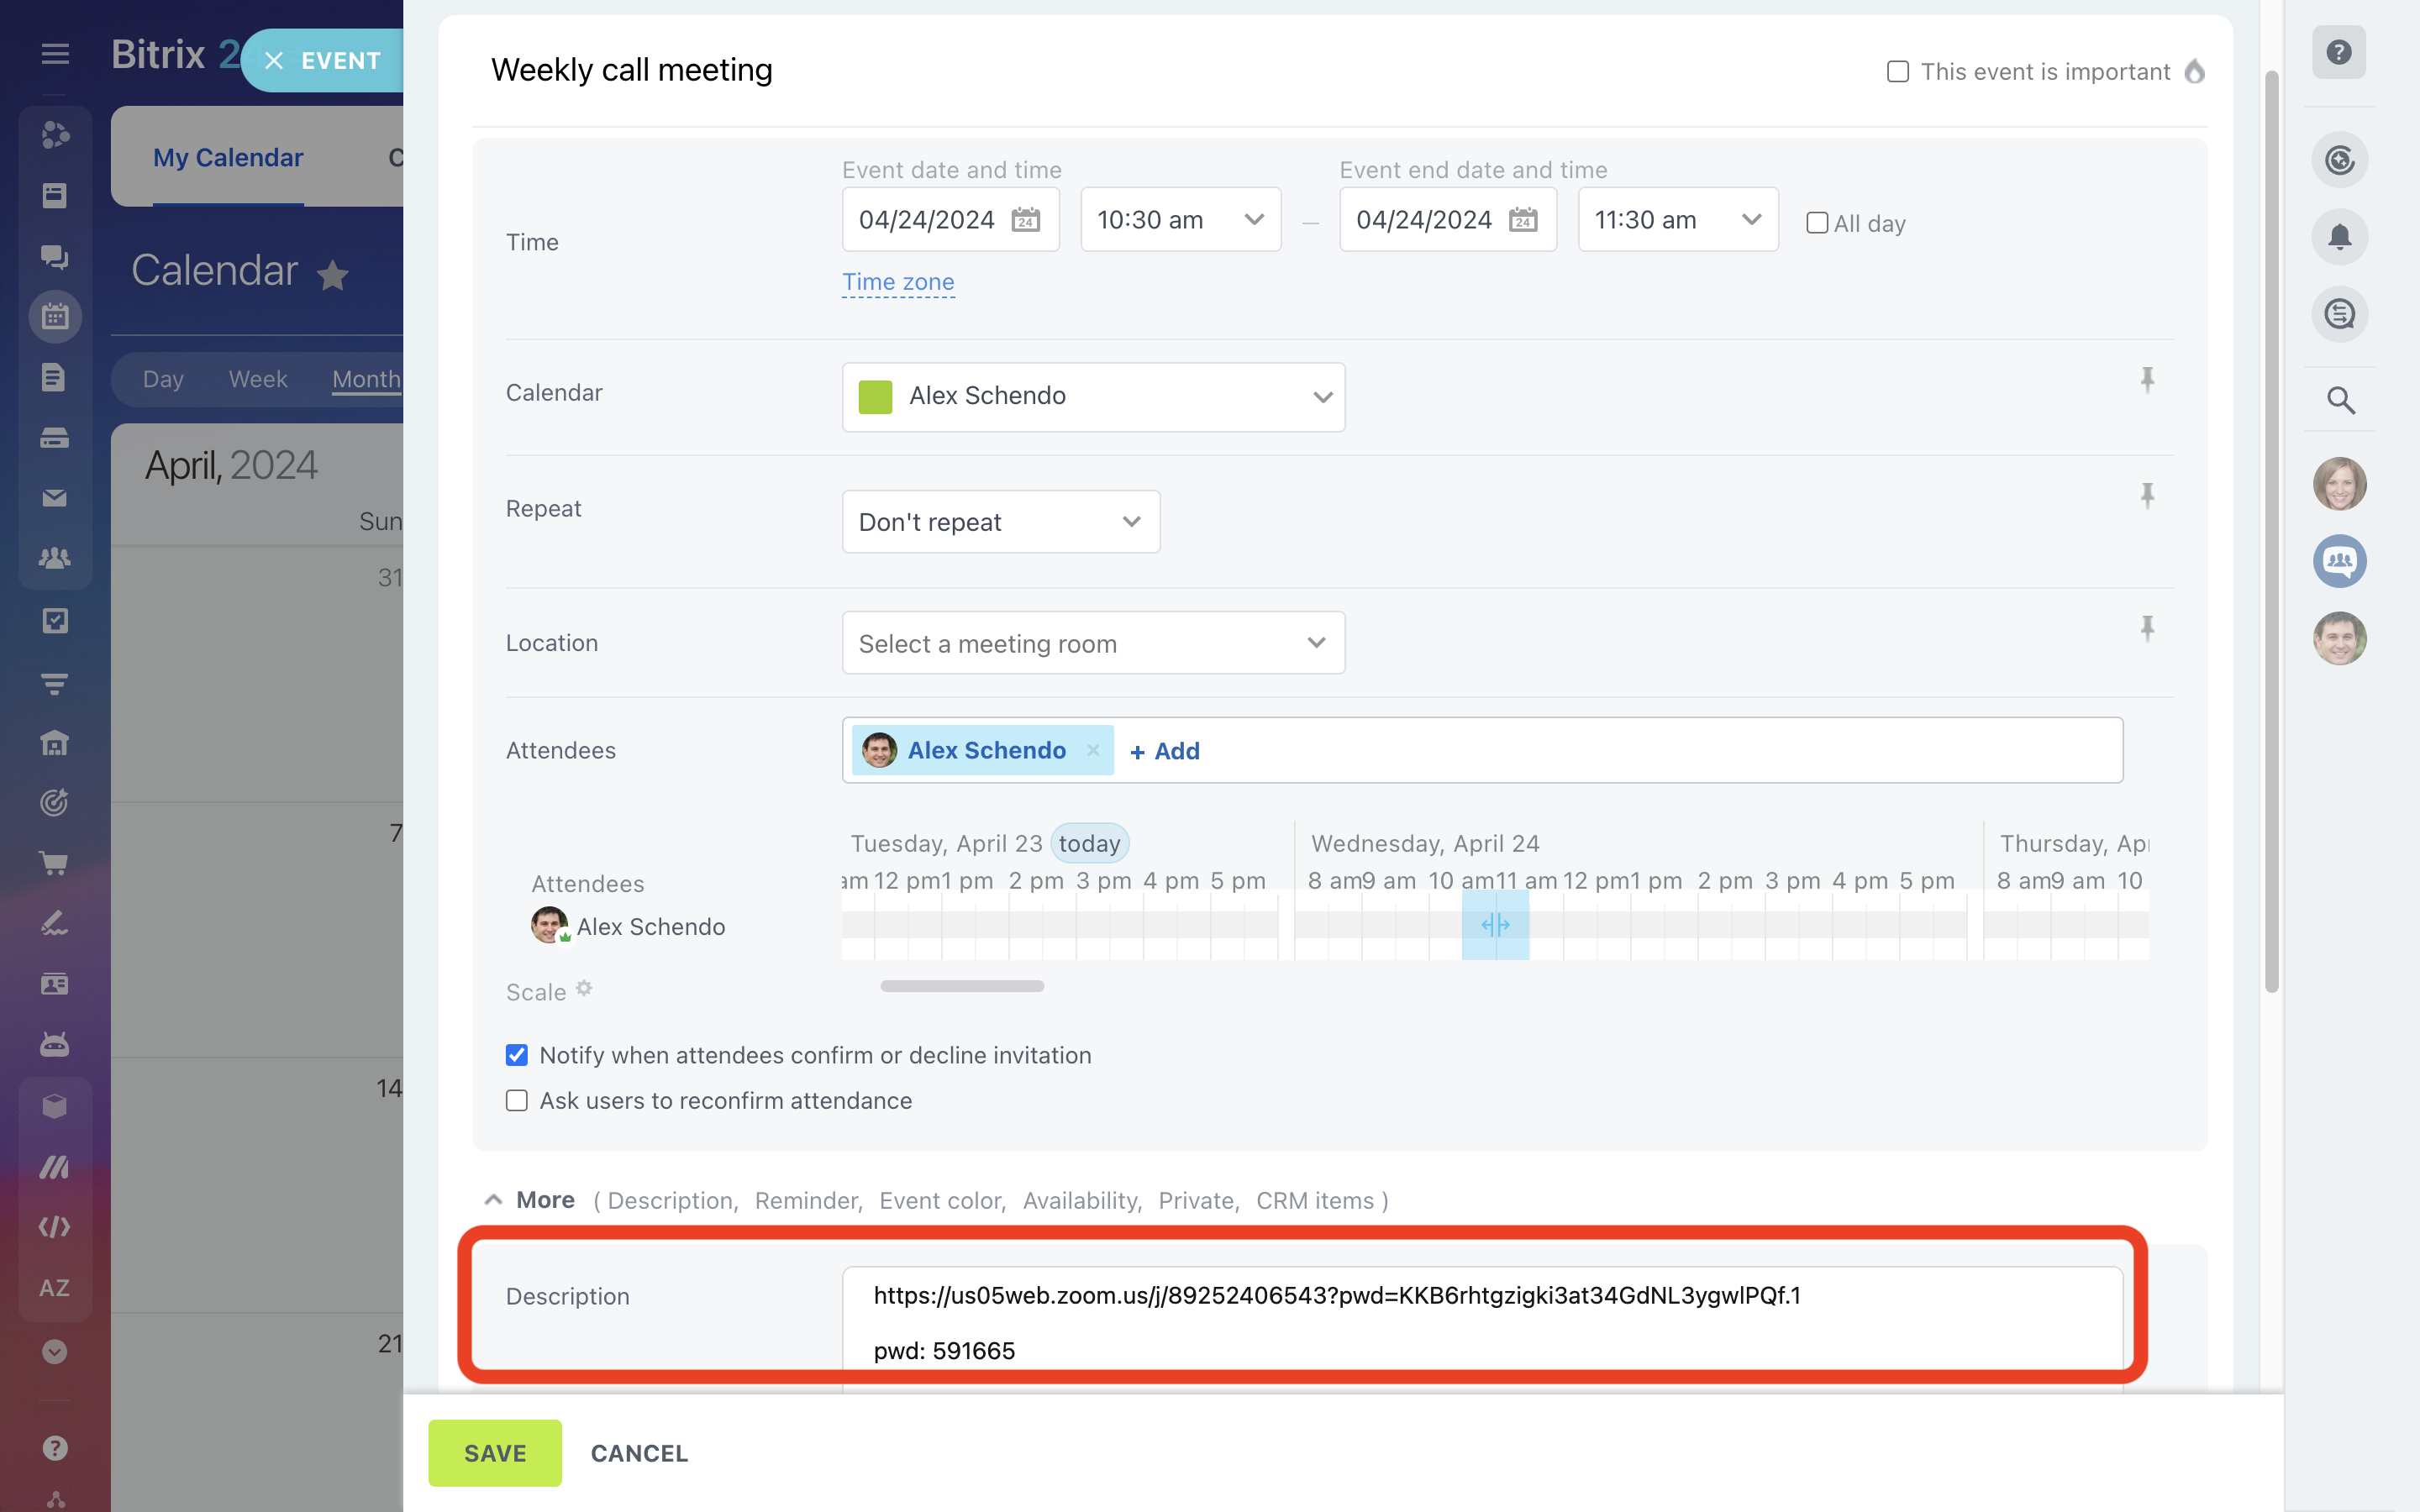Expand the 10:30 am start time dropdown

coord(1180,220)
